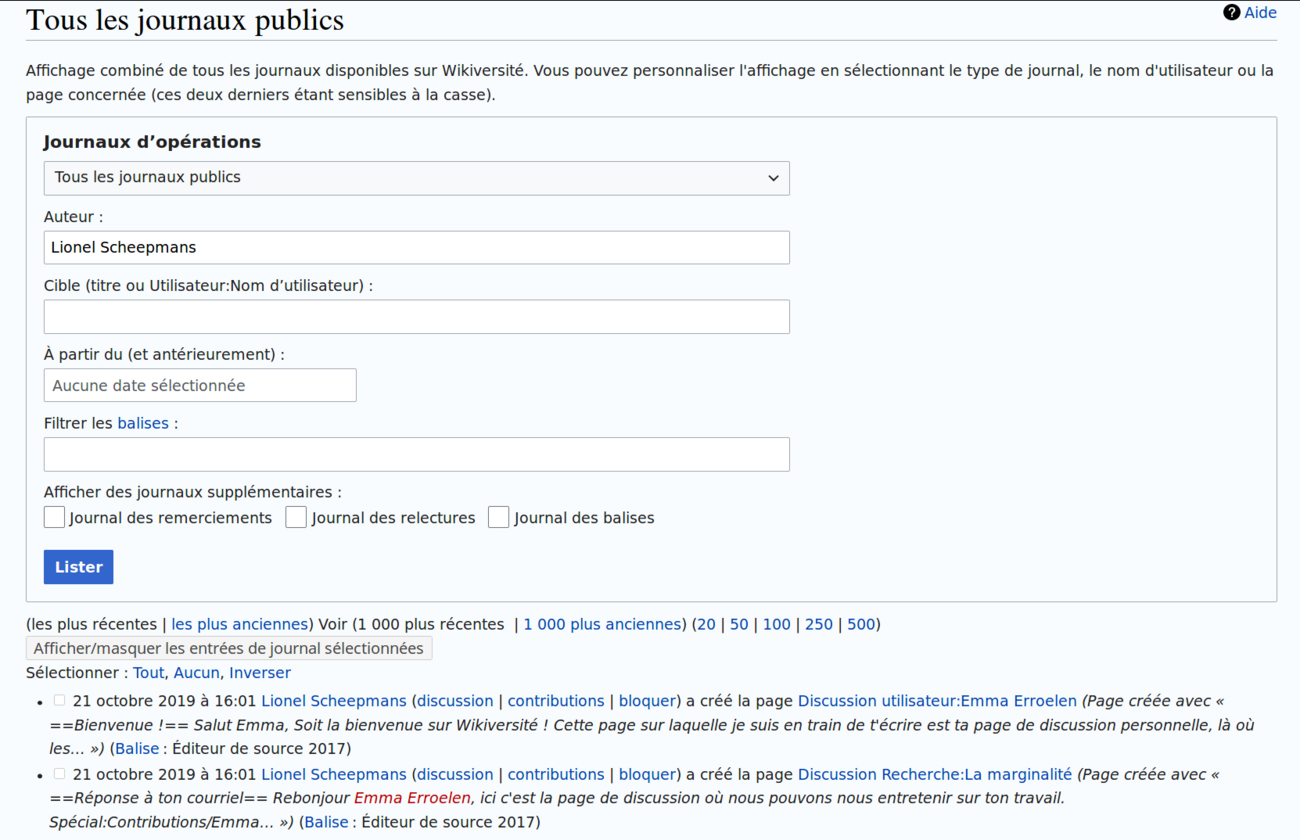Open 'Balise' link in Emma Erroelen entry
This screenshot has height=840, width=1300.
pyautogui.click(x=137, y=748)
